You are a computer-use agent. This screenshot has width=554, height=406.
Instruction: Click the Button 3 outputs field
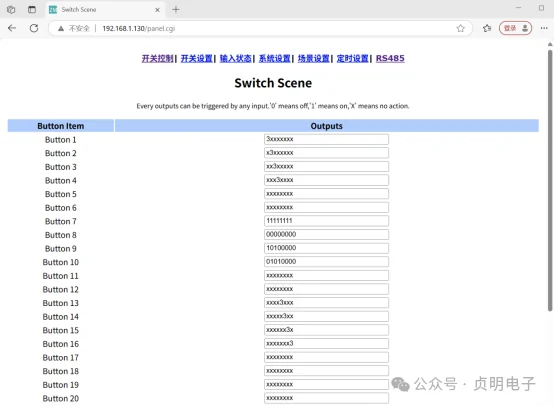tap(326, 166)
